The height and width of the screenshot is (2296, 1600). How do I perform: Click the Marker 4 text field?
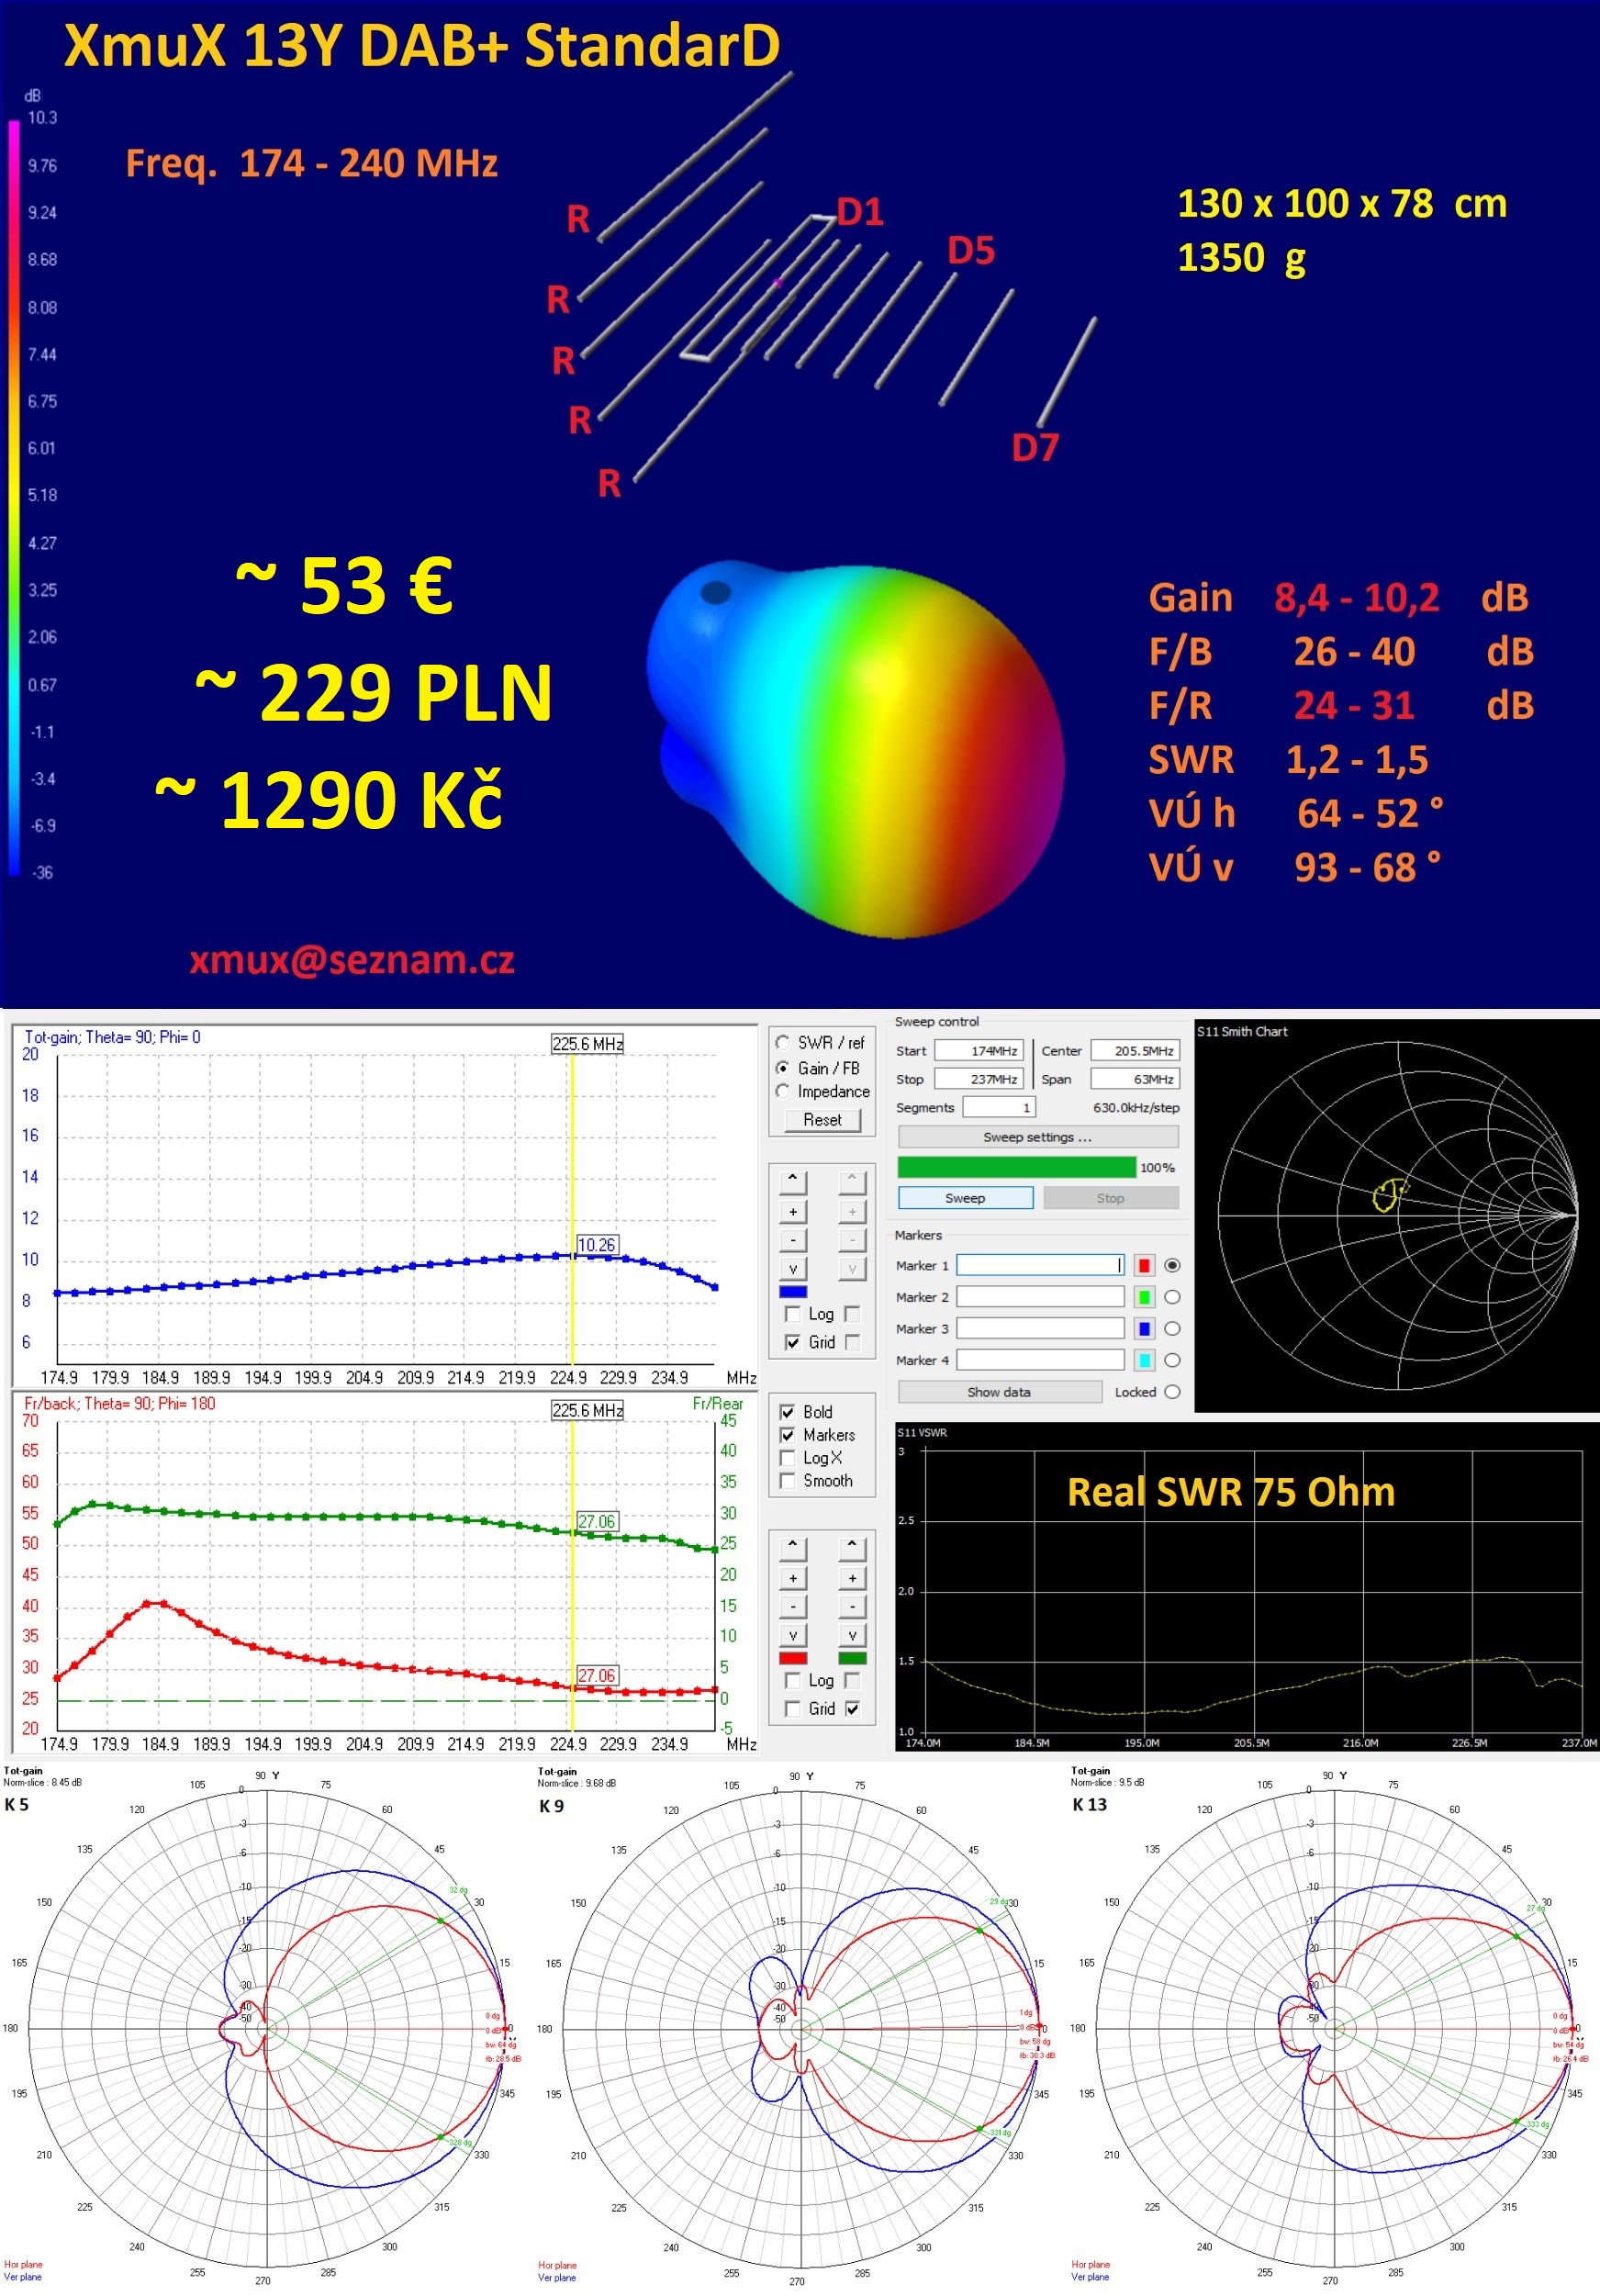pyautogui.click(x=1040, y=1360)
